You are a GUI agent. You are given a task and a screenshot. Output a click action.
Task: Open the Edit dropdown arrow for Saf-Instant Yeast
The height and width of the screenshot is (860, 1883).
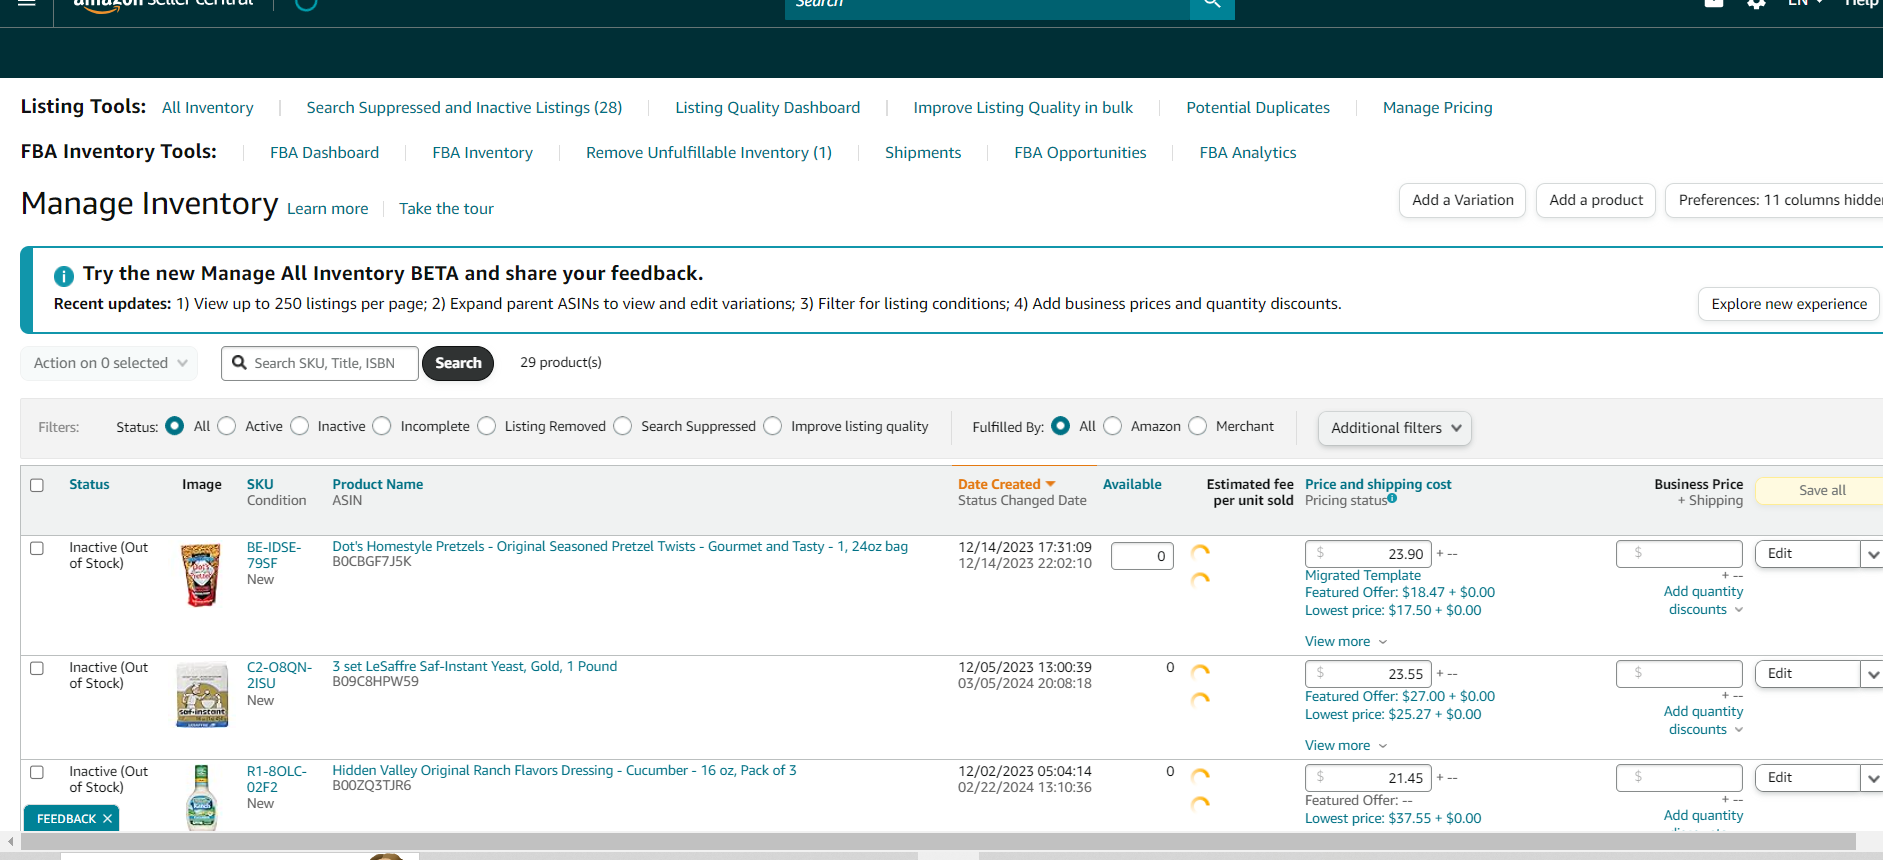coord(1872,674)
